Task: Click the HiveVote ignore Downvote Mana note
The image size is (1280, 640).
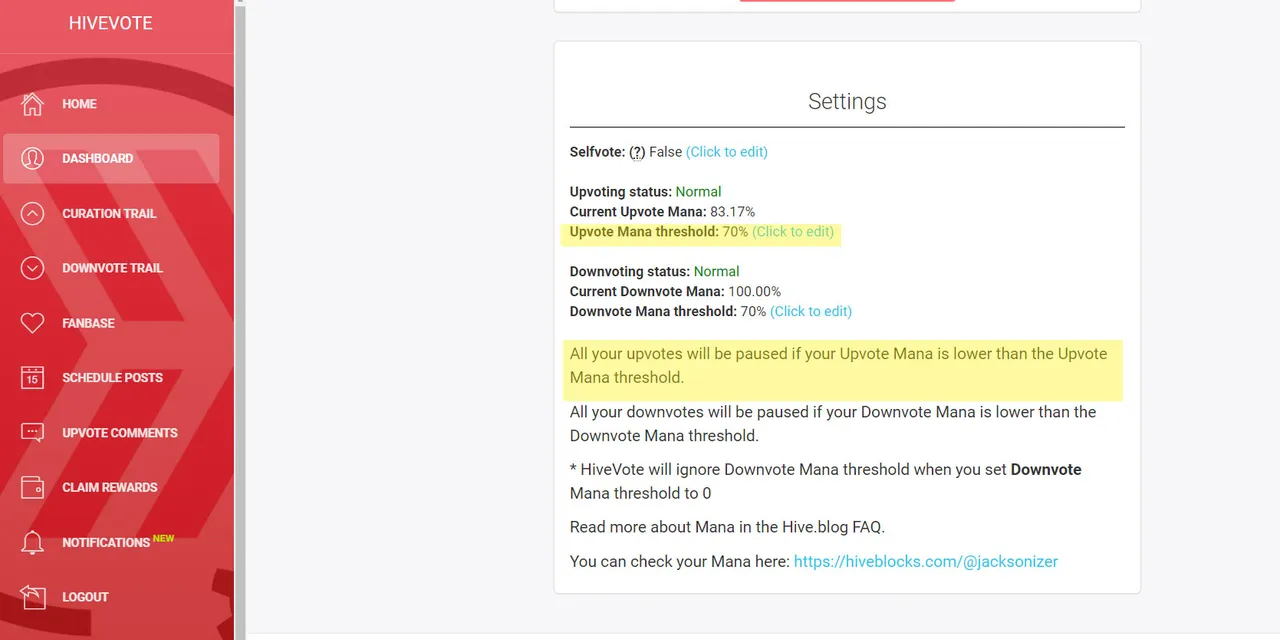Action: (825, 481)
